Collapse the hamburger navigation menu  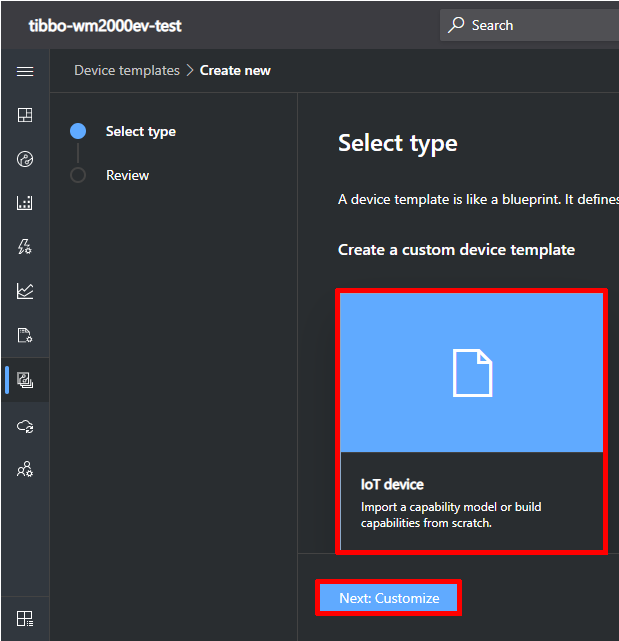25,71
